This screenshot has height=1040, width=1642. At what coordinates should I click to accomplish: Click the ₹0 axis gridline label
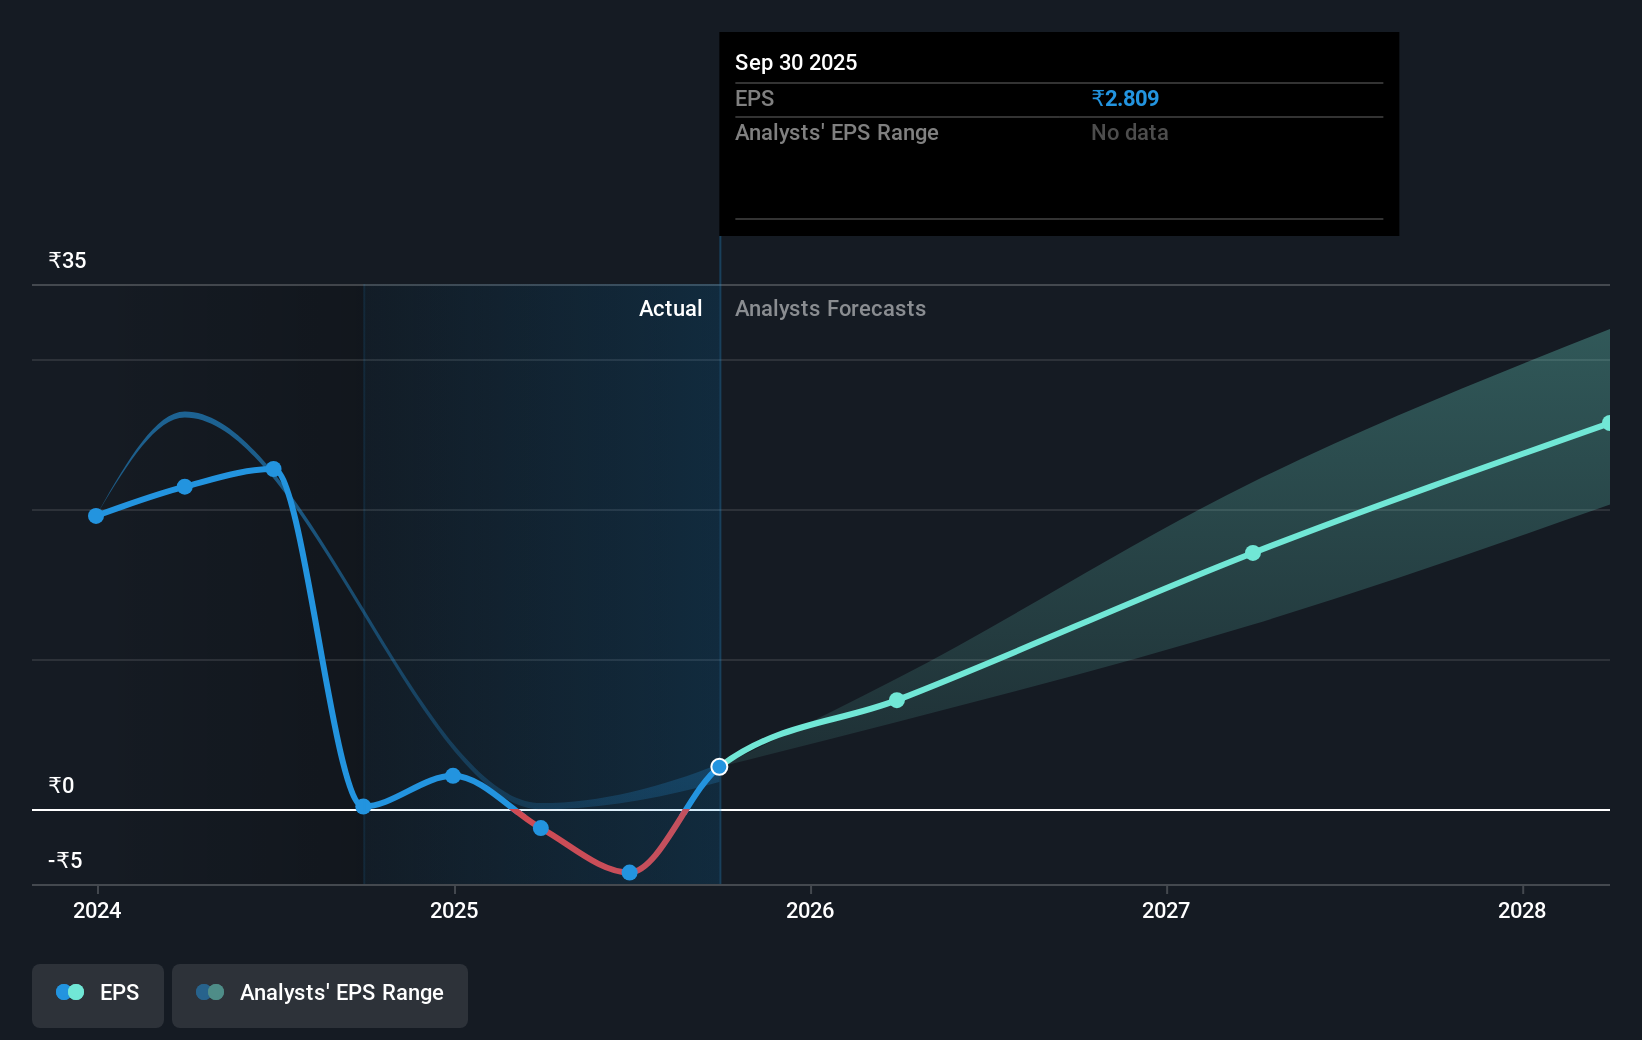pyautogui.click(x=60, y=785)
